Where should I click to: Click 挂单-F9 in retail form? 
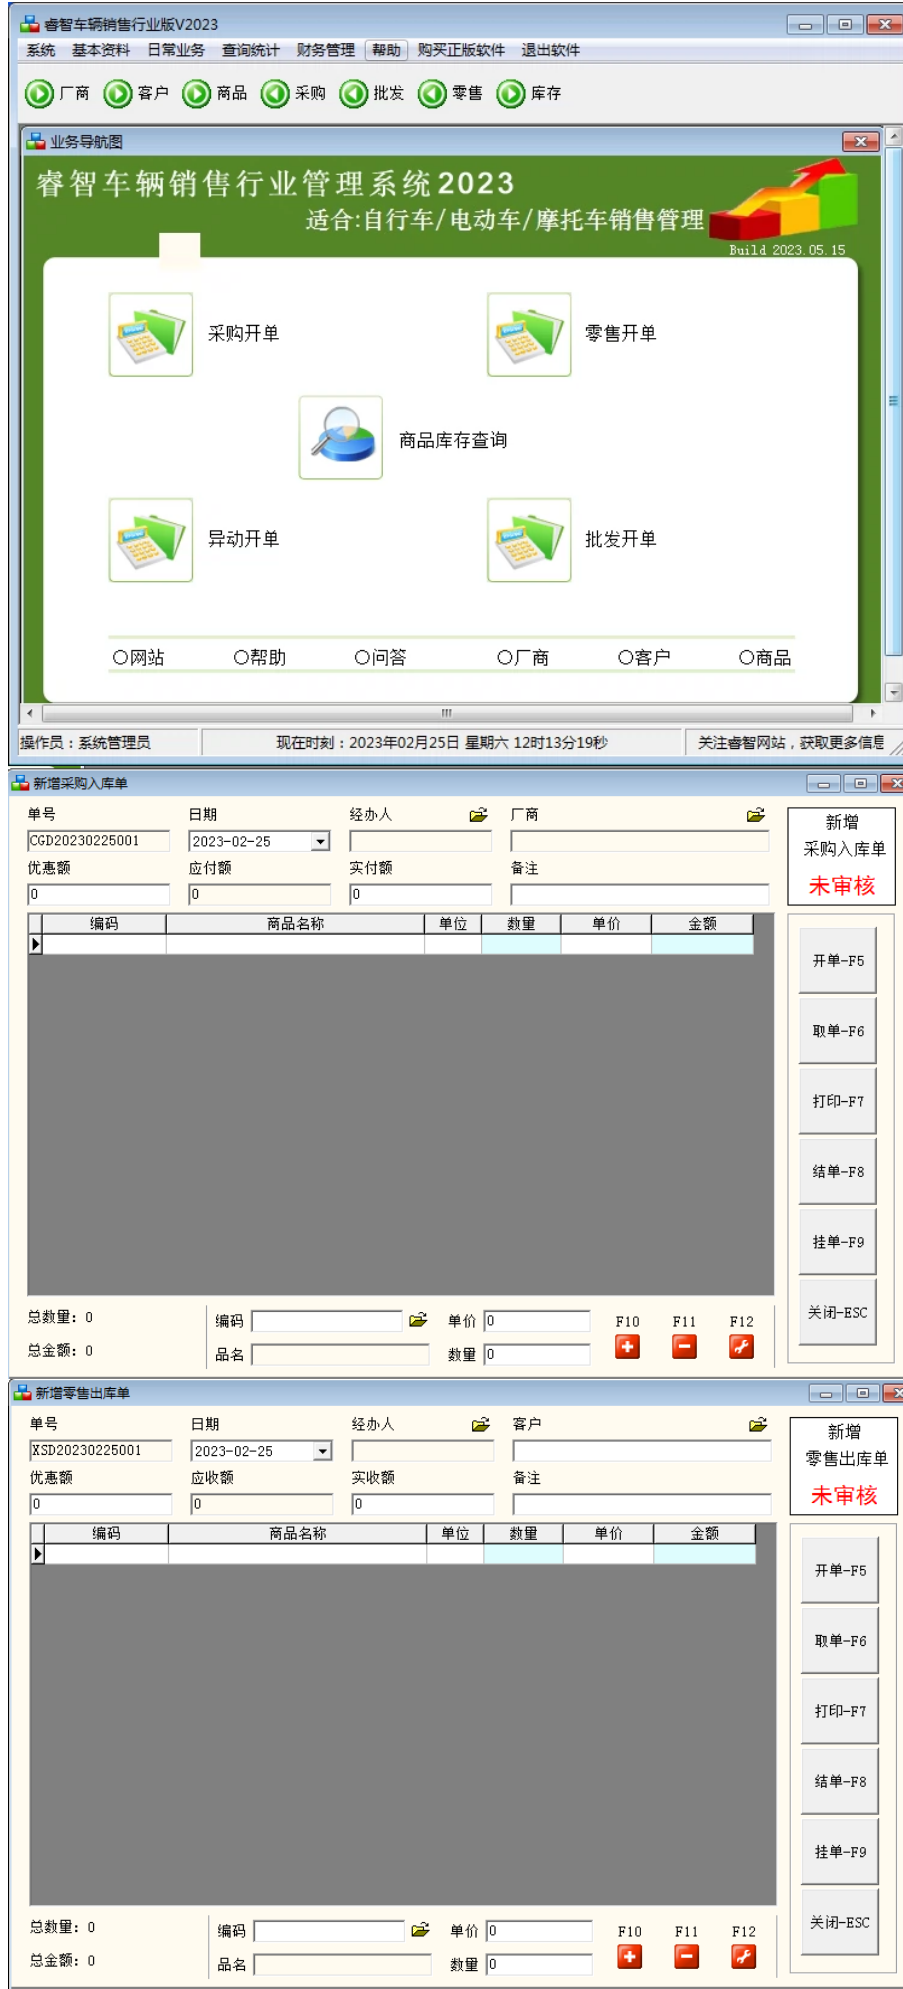click(840, 1852)
